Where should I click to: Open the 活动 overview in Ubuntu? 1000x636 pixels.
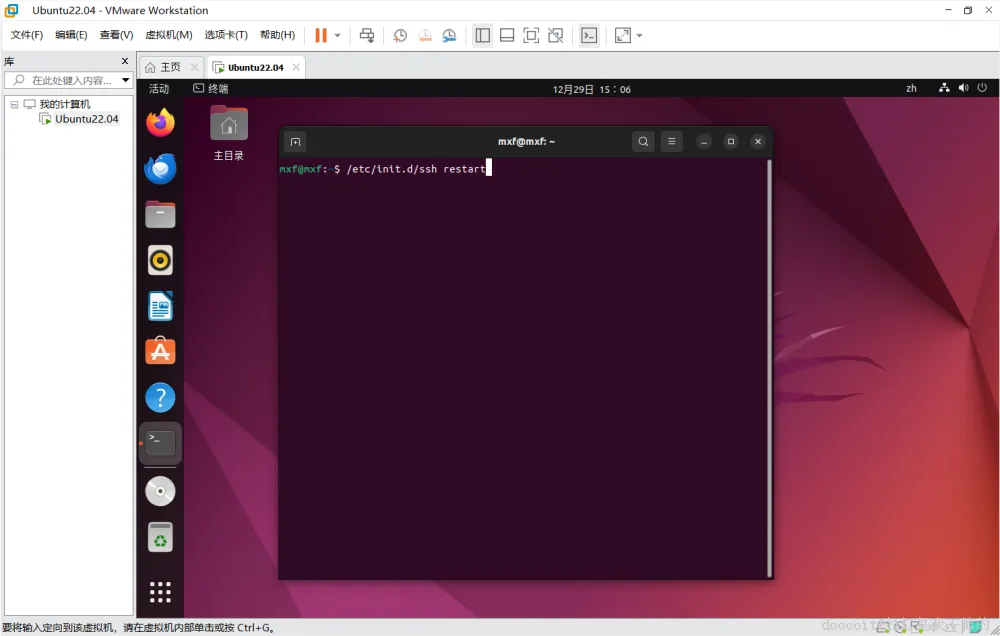click(159, 89)
